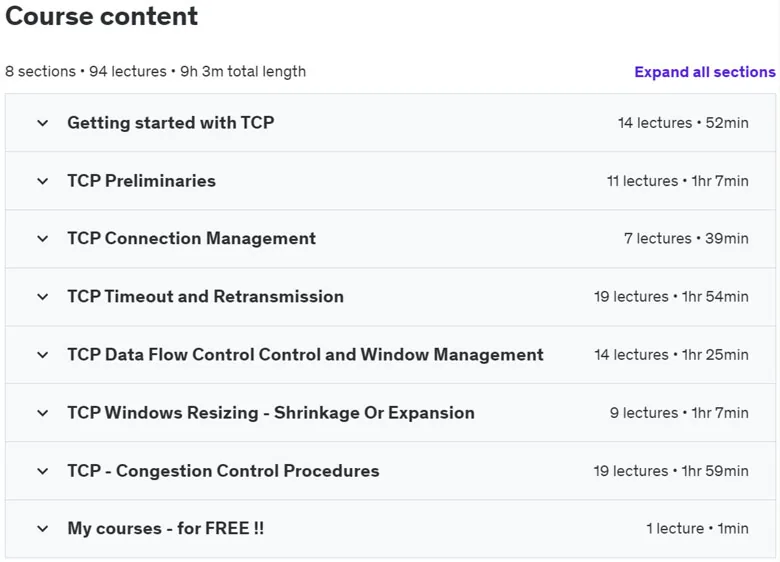Expand TCP Timeout and Retransmission chevron
780x562 pixels.
point(43,297)
